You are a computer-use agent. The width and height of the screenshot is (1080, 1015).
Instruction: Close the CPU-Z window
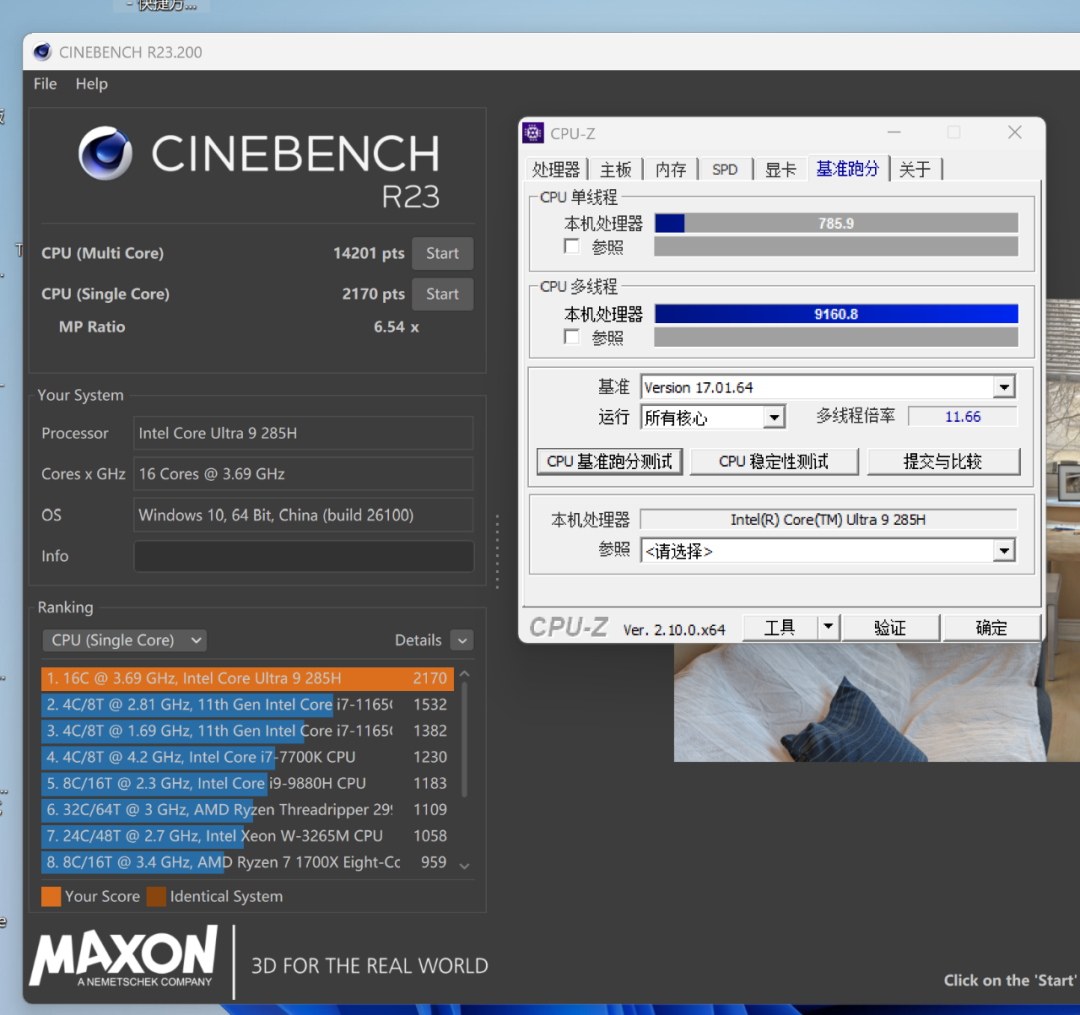[x=1015, y=132]
